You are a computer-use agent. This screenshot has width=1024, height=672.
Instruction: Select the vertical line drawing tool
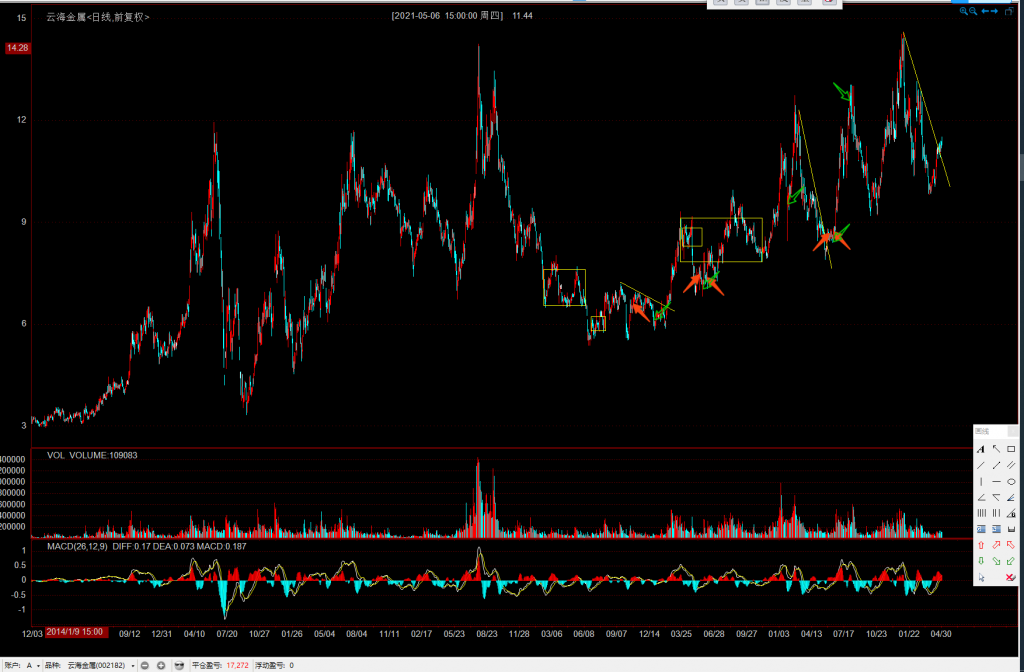[981, 481]
